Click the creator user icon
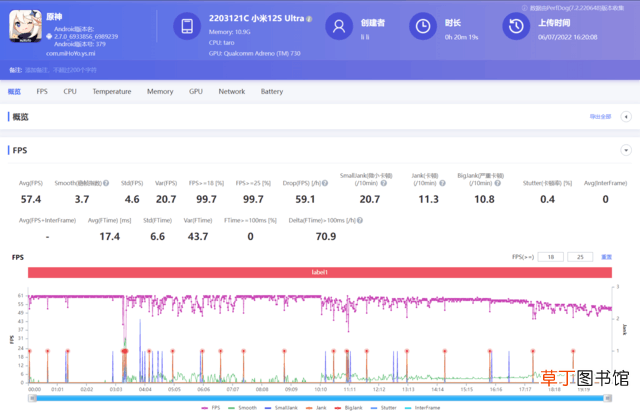This screenshot has width=640, height=413. [x=339, y=26]
